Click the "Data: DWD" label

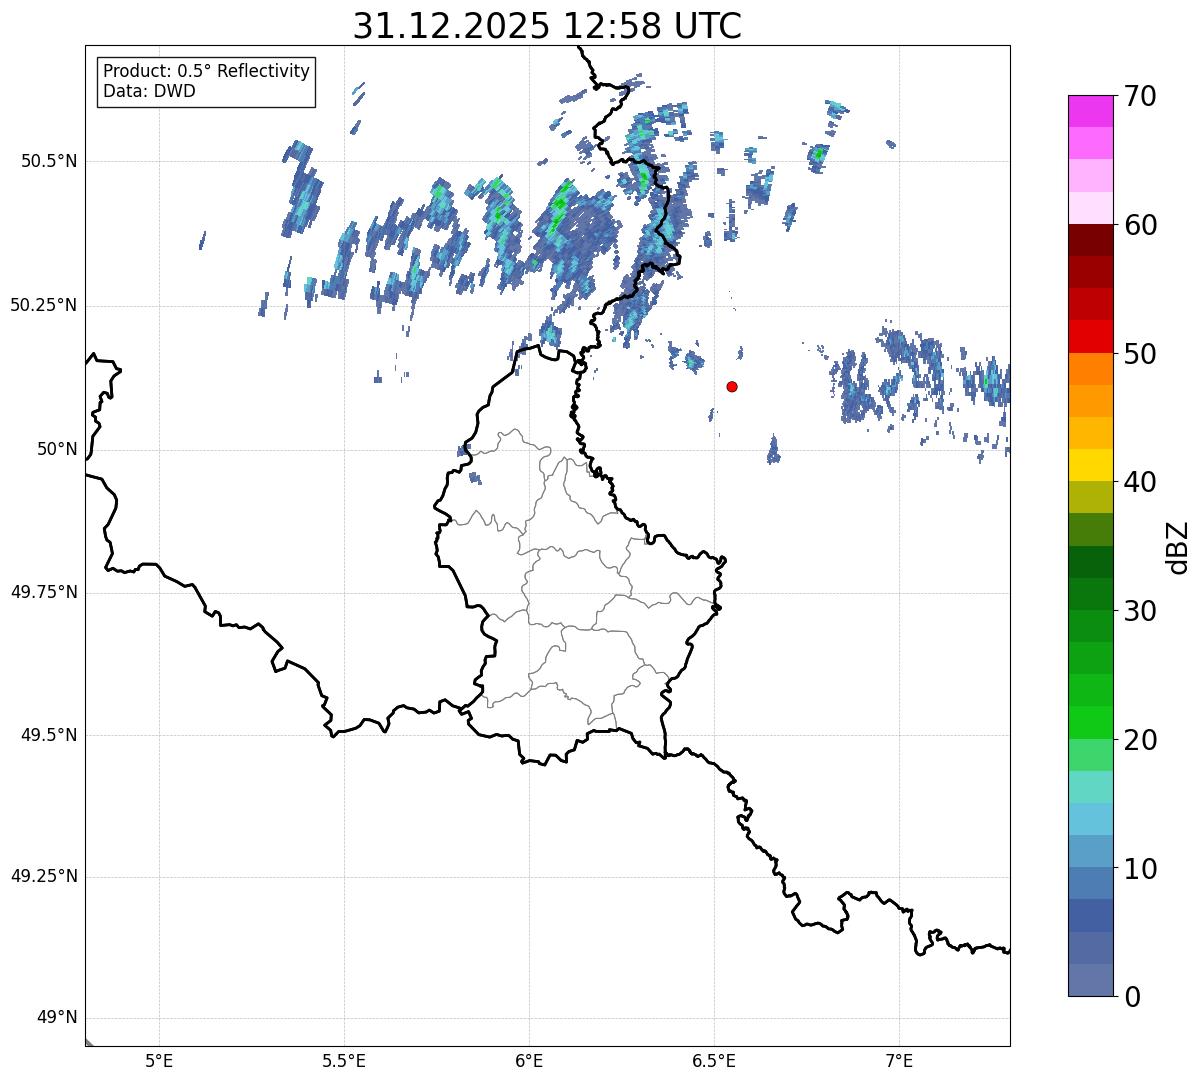click(149, 91)
